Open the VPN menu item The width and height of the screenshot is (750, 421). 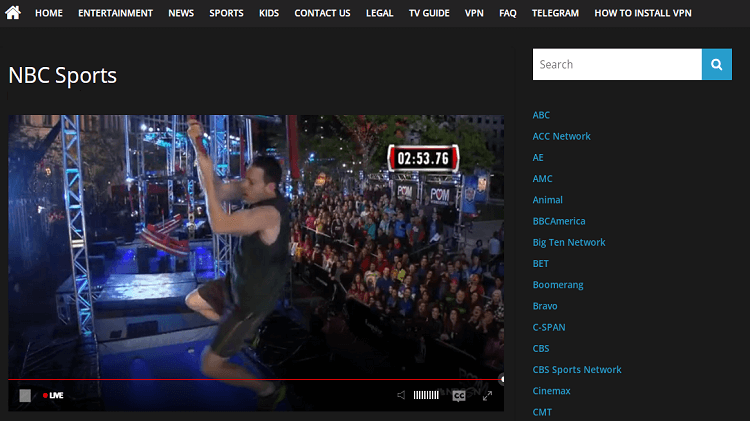[474, 13]
